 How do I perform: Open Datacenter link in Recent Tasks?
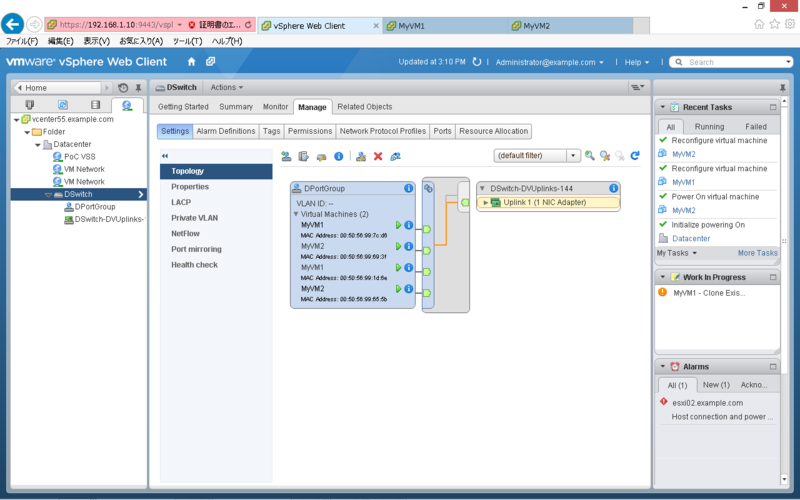(691, 238)
